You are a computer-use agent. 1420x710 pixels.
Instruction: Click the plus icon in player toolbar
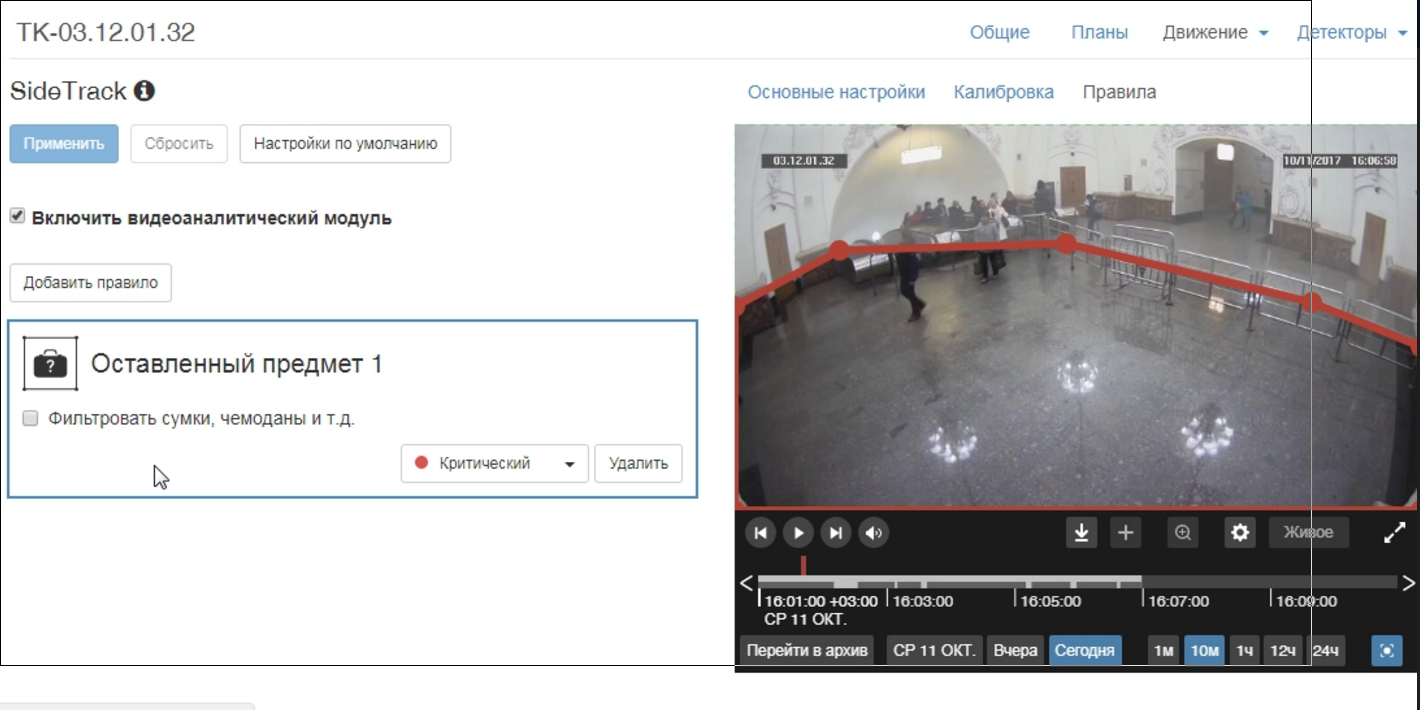(1125, 533)
